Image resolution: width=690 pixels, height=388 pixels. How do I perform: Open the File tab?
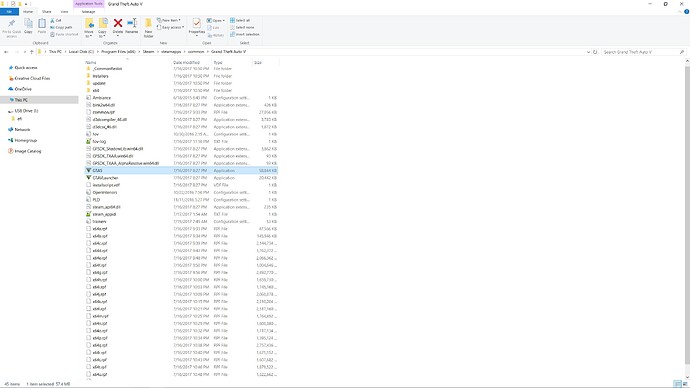pyautogui.click(x=9, y=11)
